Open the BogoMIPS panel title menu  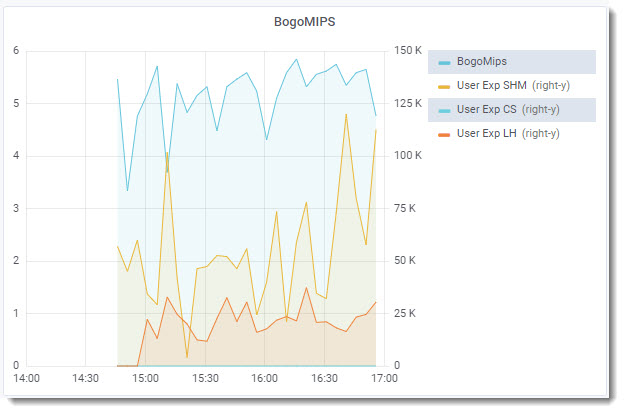point(304,22)
